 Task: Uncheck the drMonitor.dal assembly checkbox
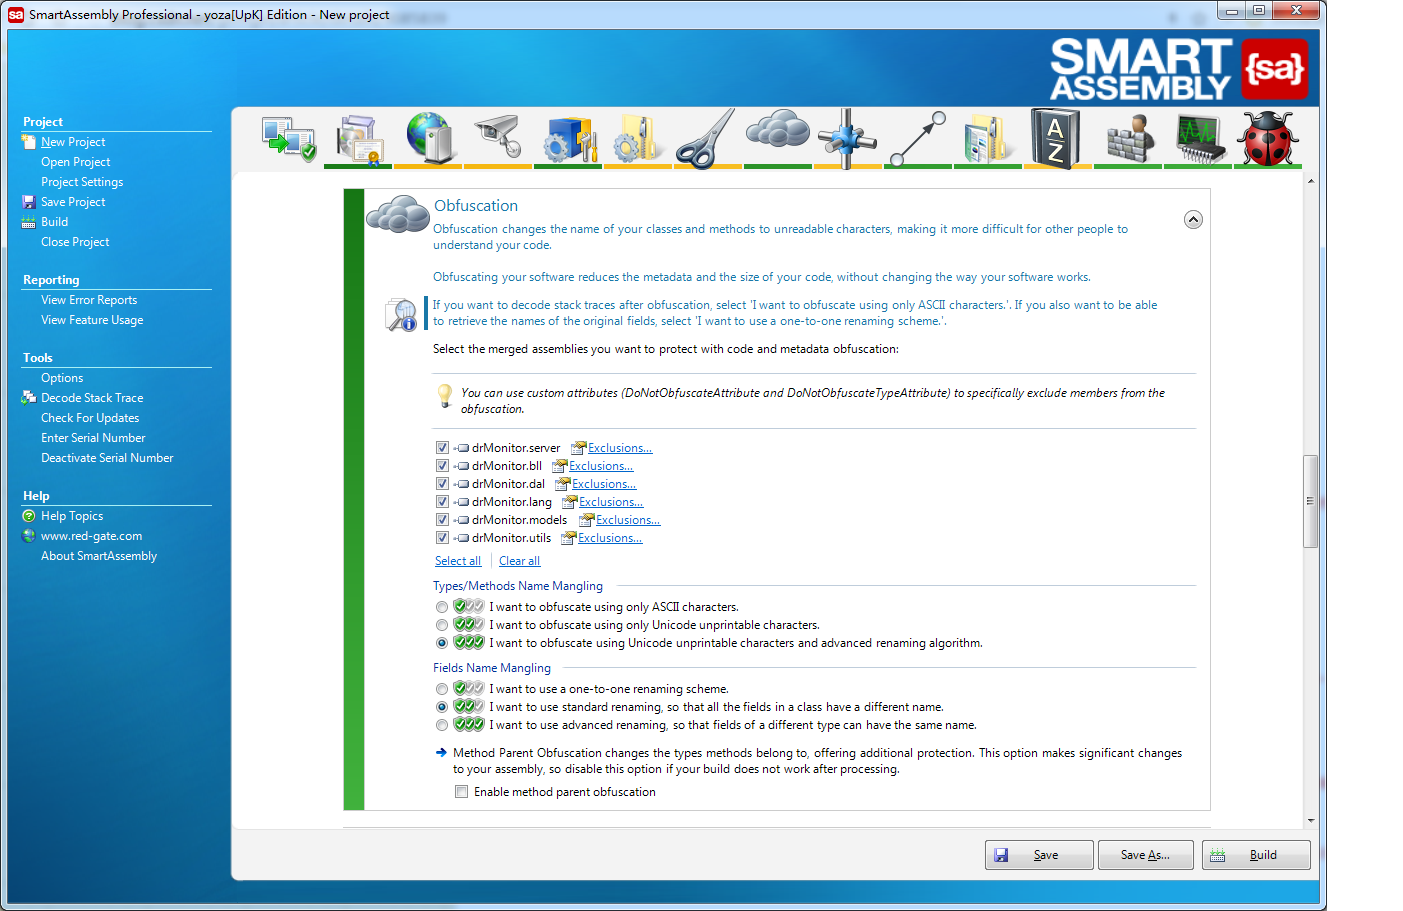pos(442,484)
